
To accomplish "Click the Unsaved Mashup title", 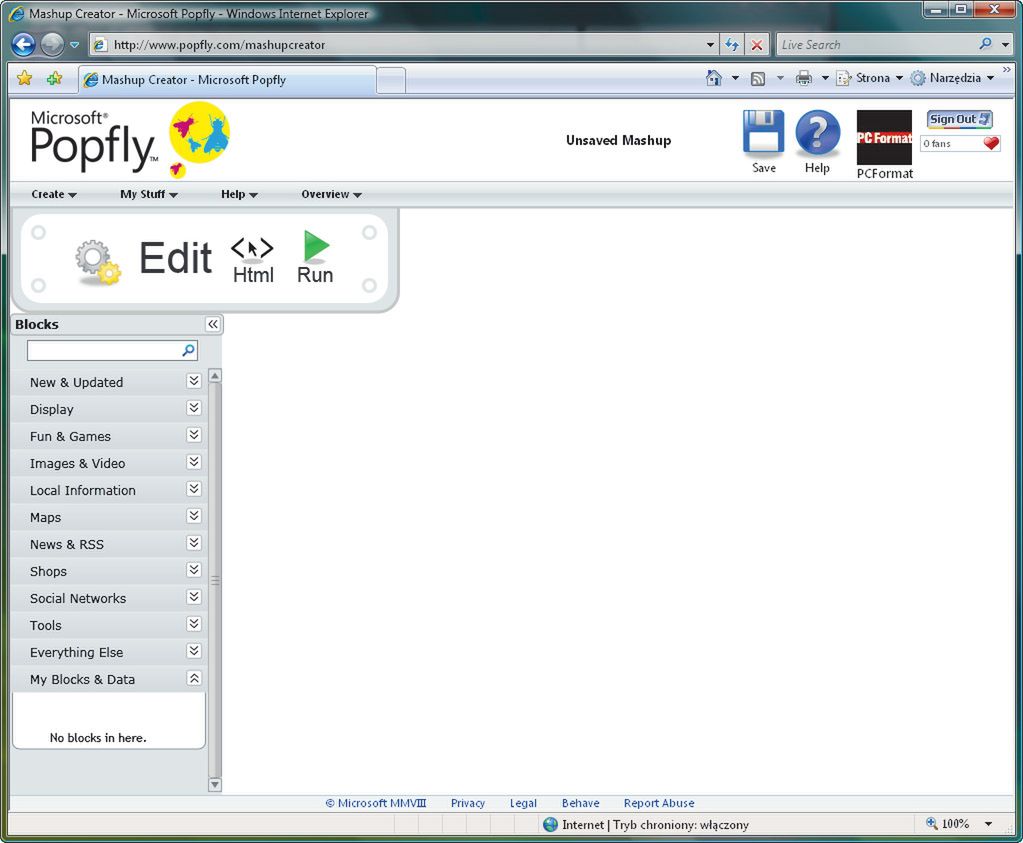I will tap(618, 140).
